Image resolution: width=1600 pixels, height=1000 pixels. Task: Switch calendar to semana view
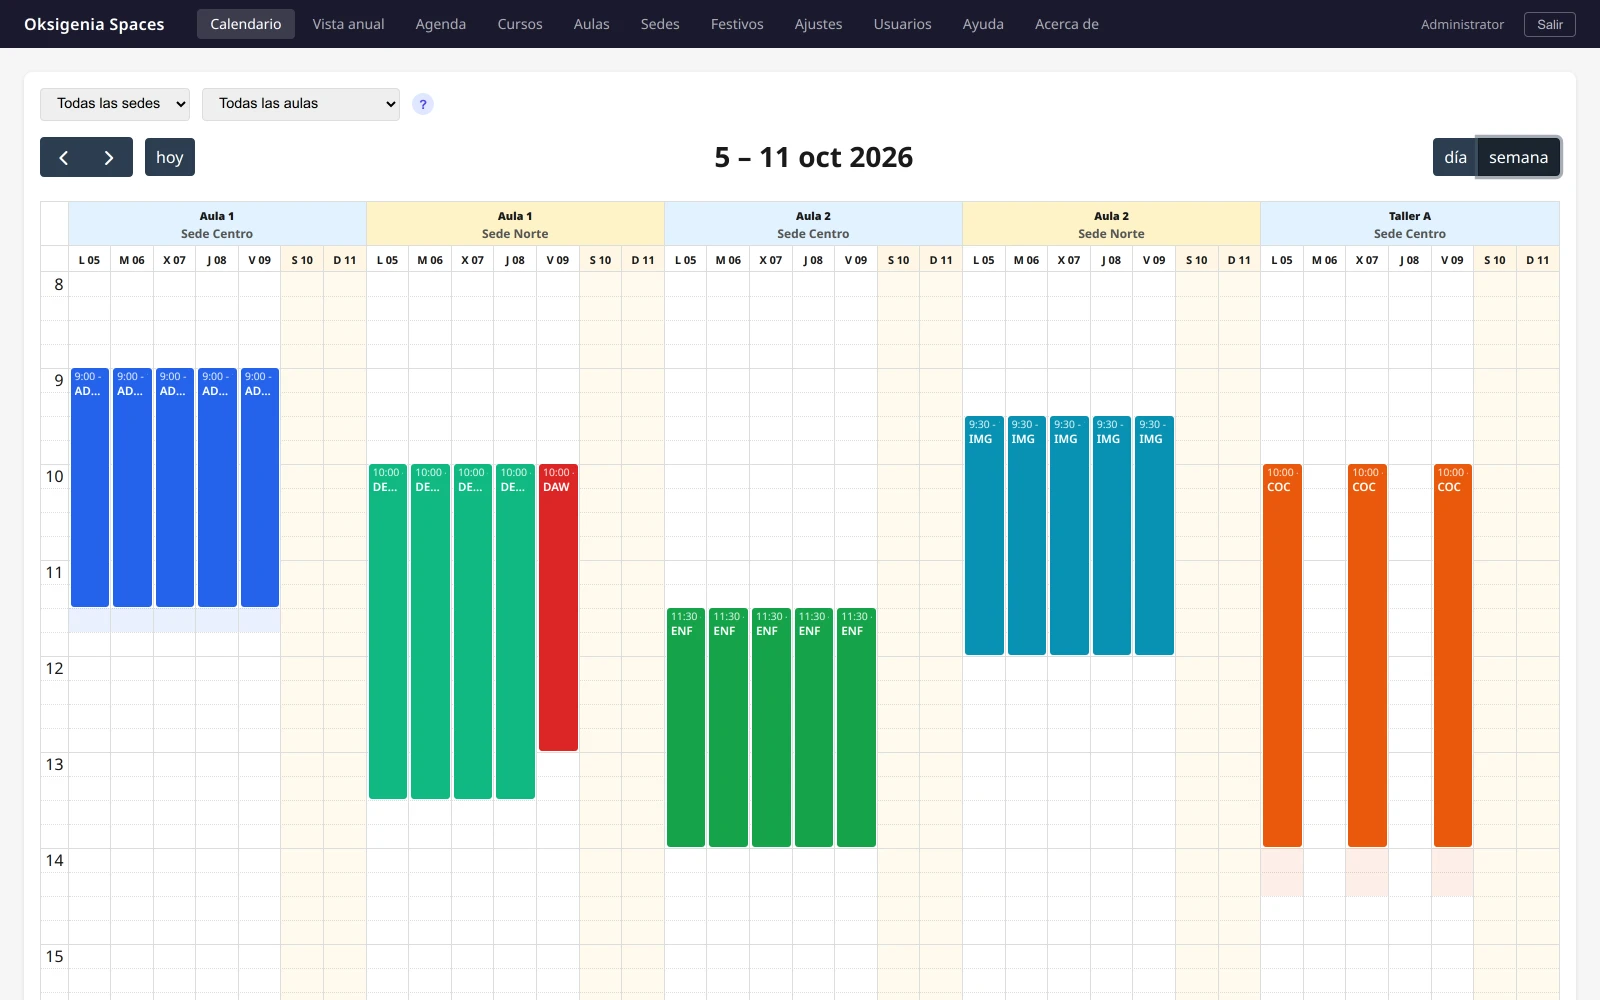pyautogui.click(x=1518, y=157)
